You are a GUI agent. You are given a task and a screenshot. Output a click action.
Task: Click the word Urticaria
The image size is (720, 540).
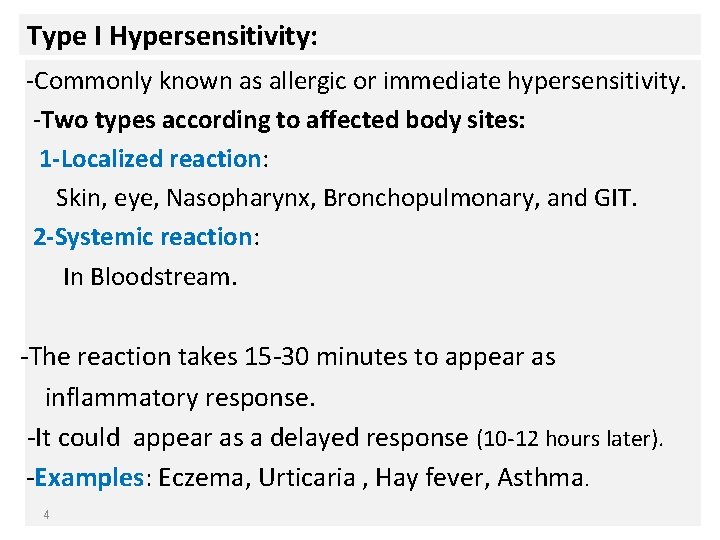coord(307,478)
